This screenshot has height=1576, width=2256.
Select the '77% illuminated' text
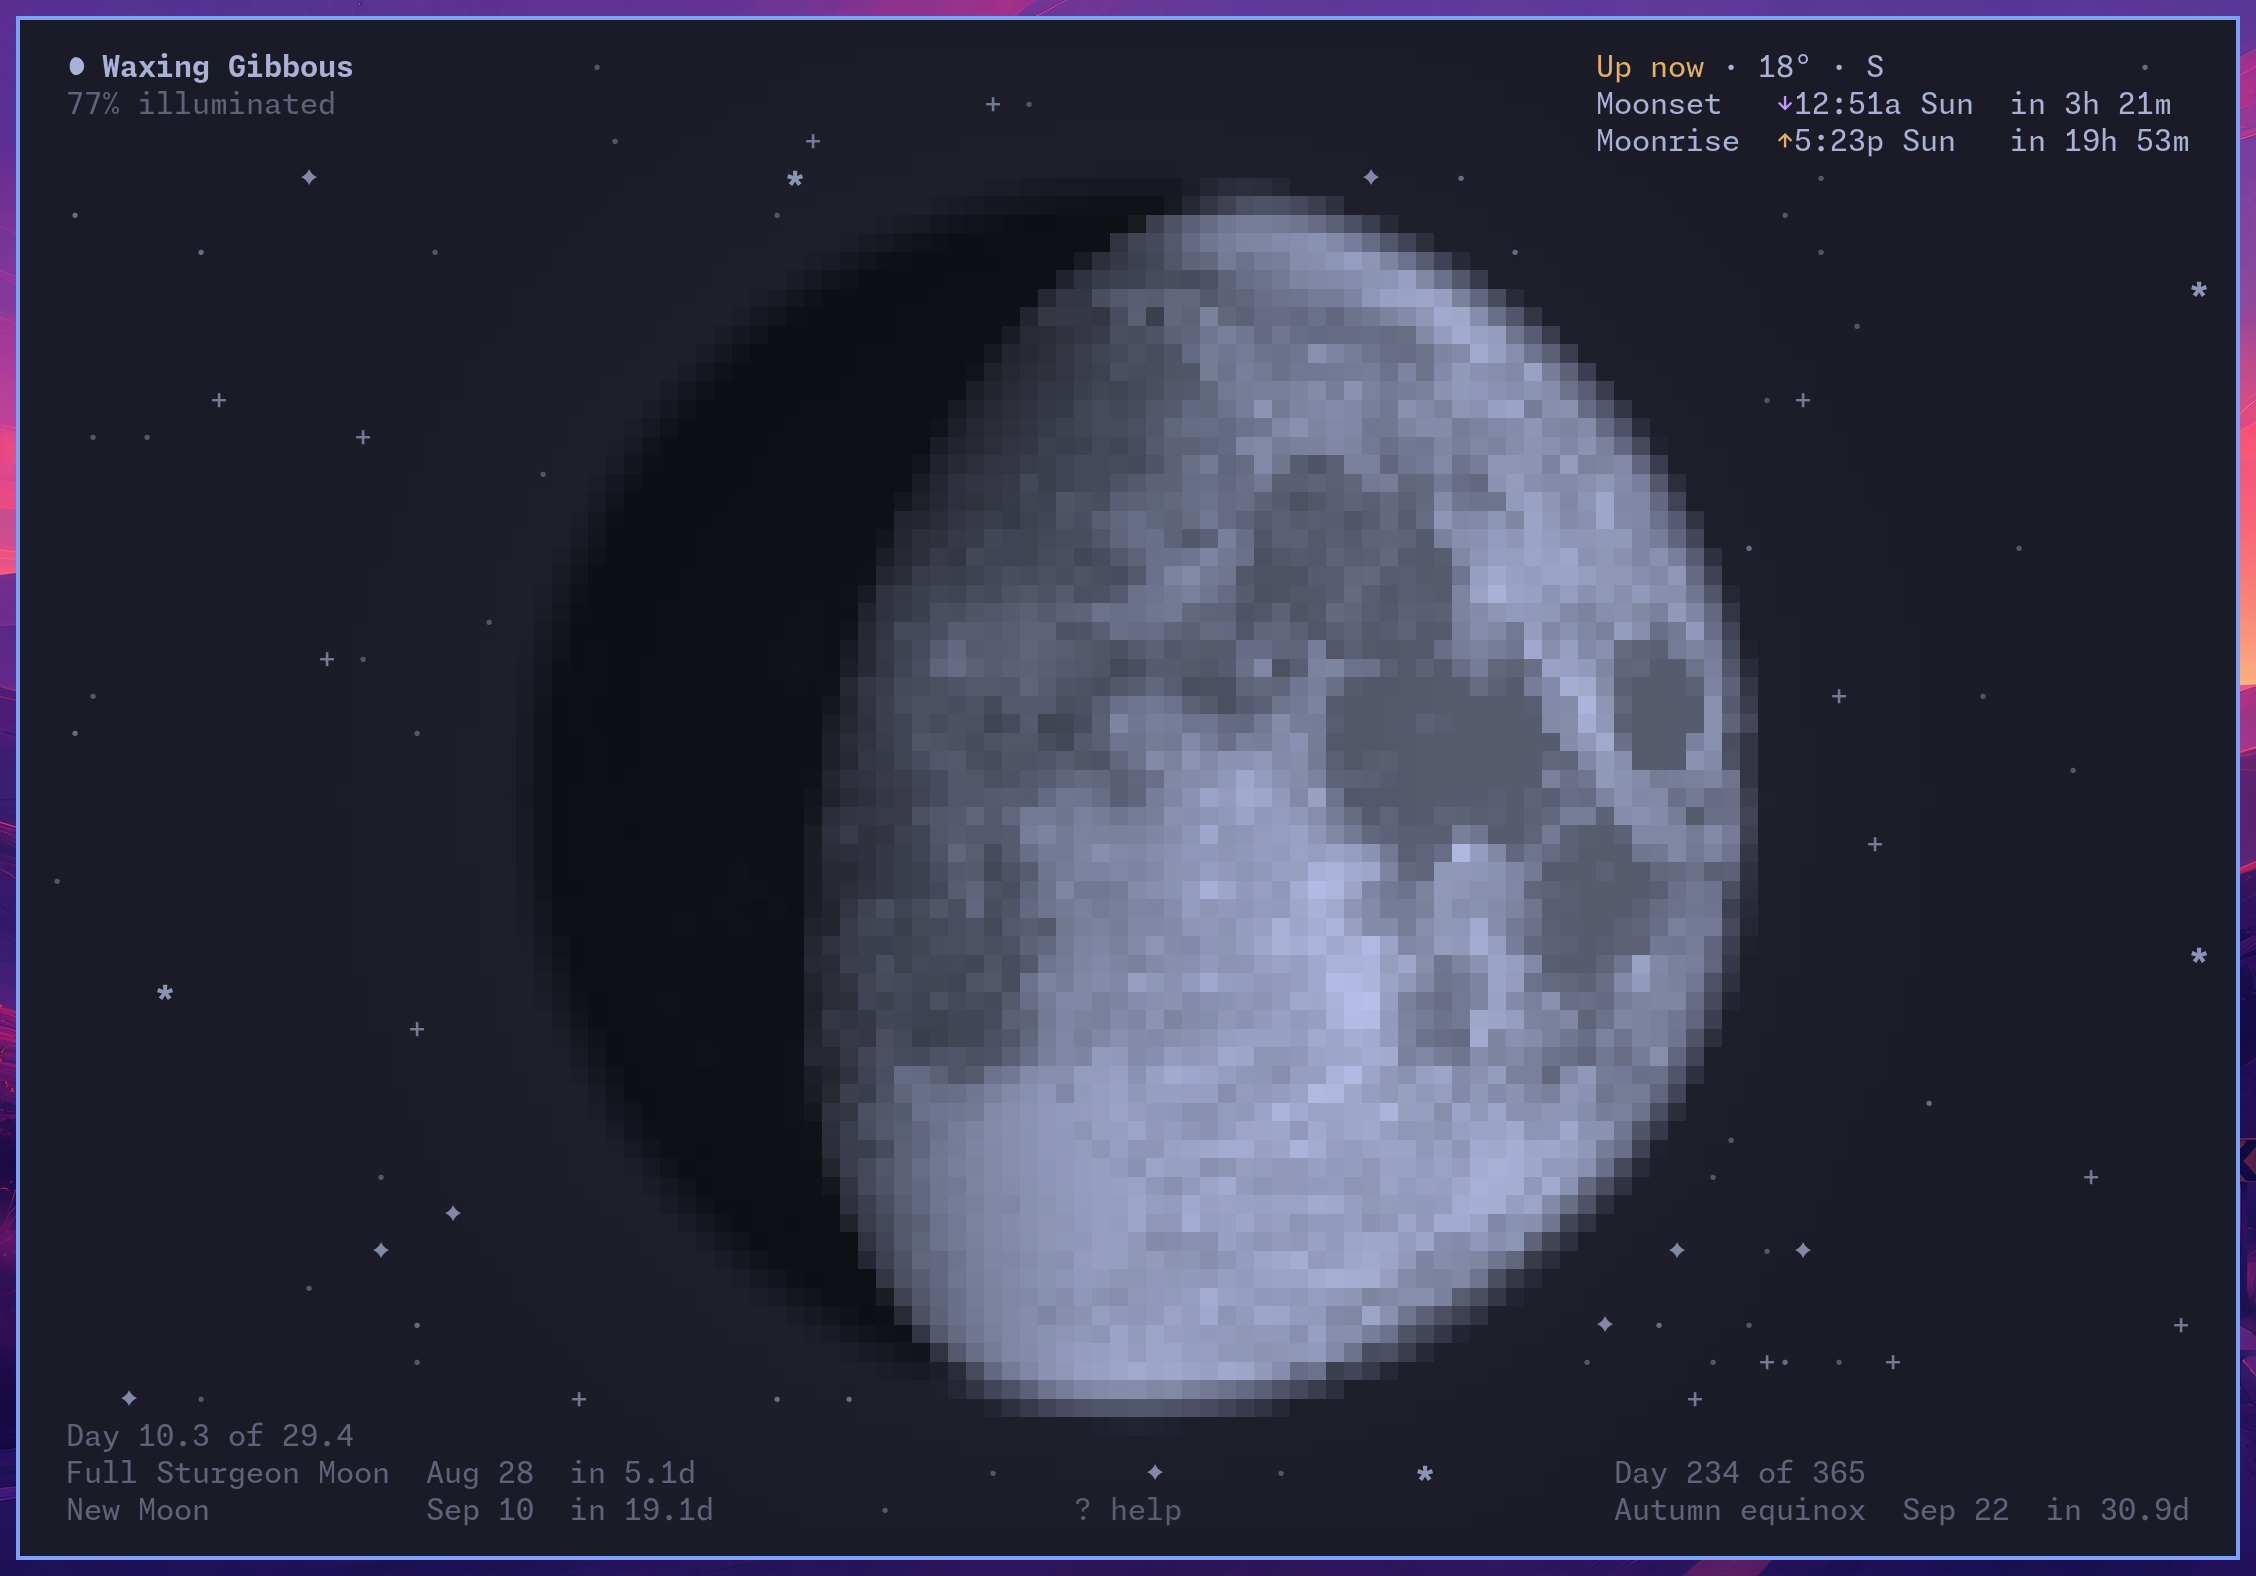(201, 104)
